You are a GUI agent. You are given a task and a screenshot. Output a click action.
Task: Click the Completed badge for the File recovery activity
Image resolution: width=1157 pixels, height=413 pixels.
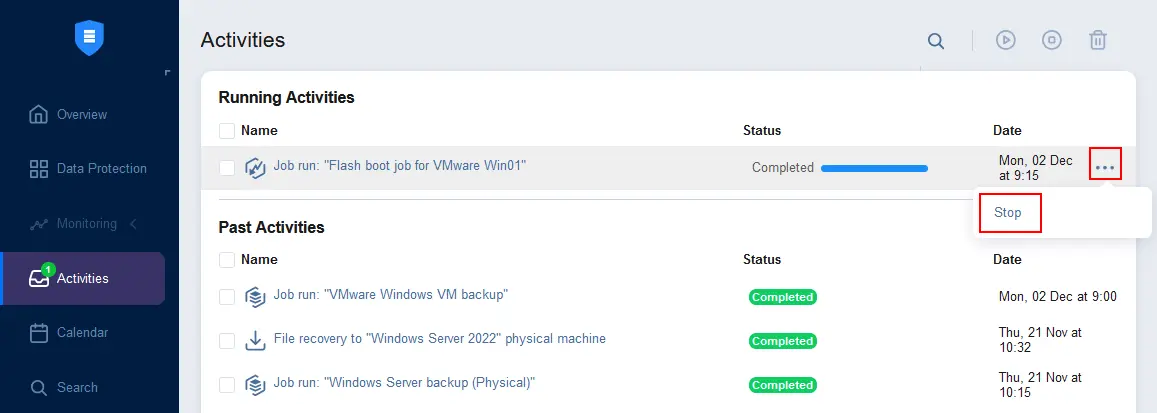pos(783,341)
